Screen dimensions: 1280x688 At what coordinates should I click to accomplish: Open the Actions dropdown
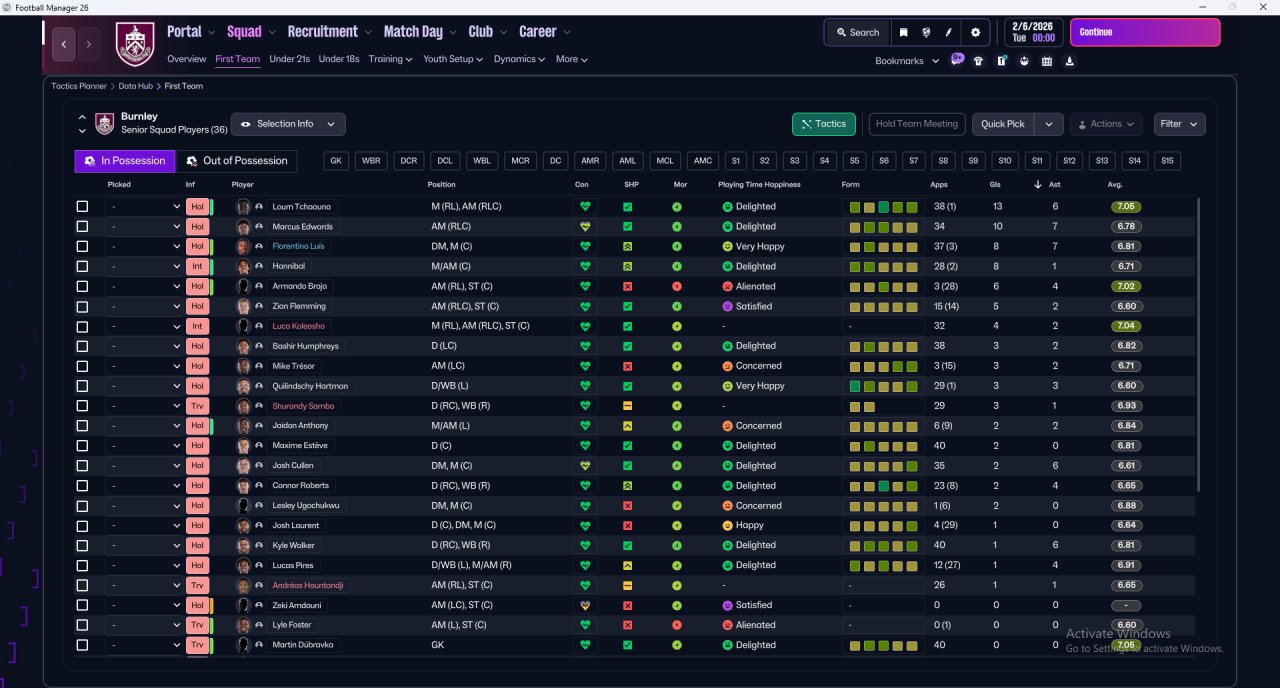[1106, 124]
